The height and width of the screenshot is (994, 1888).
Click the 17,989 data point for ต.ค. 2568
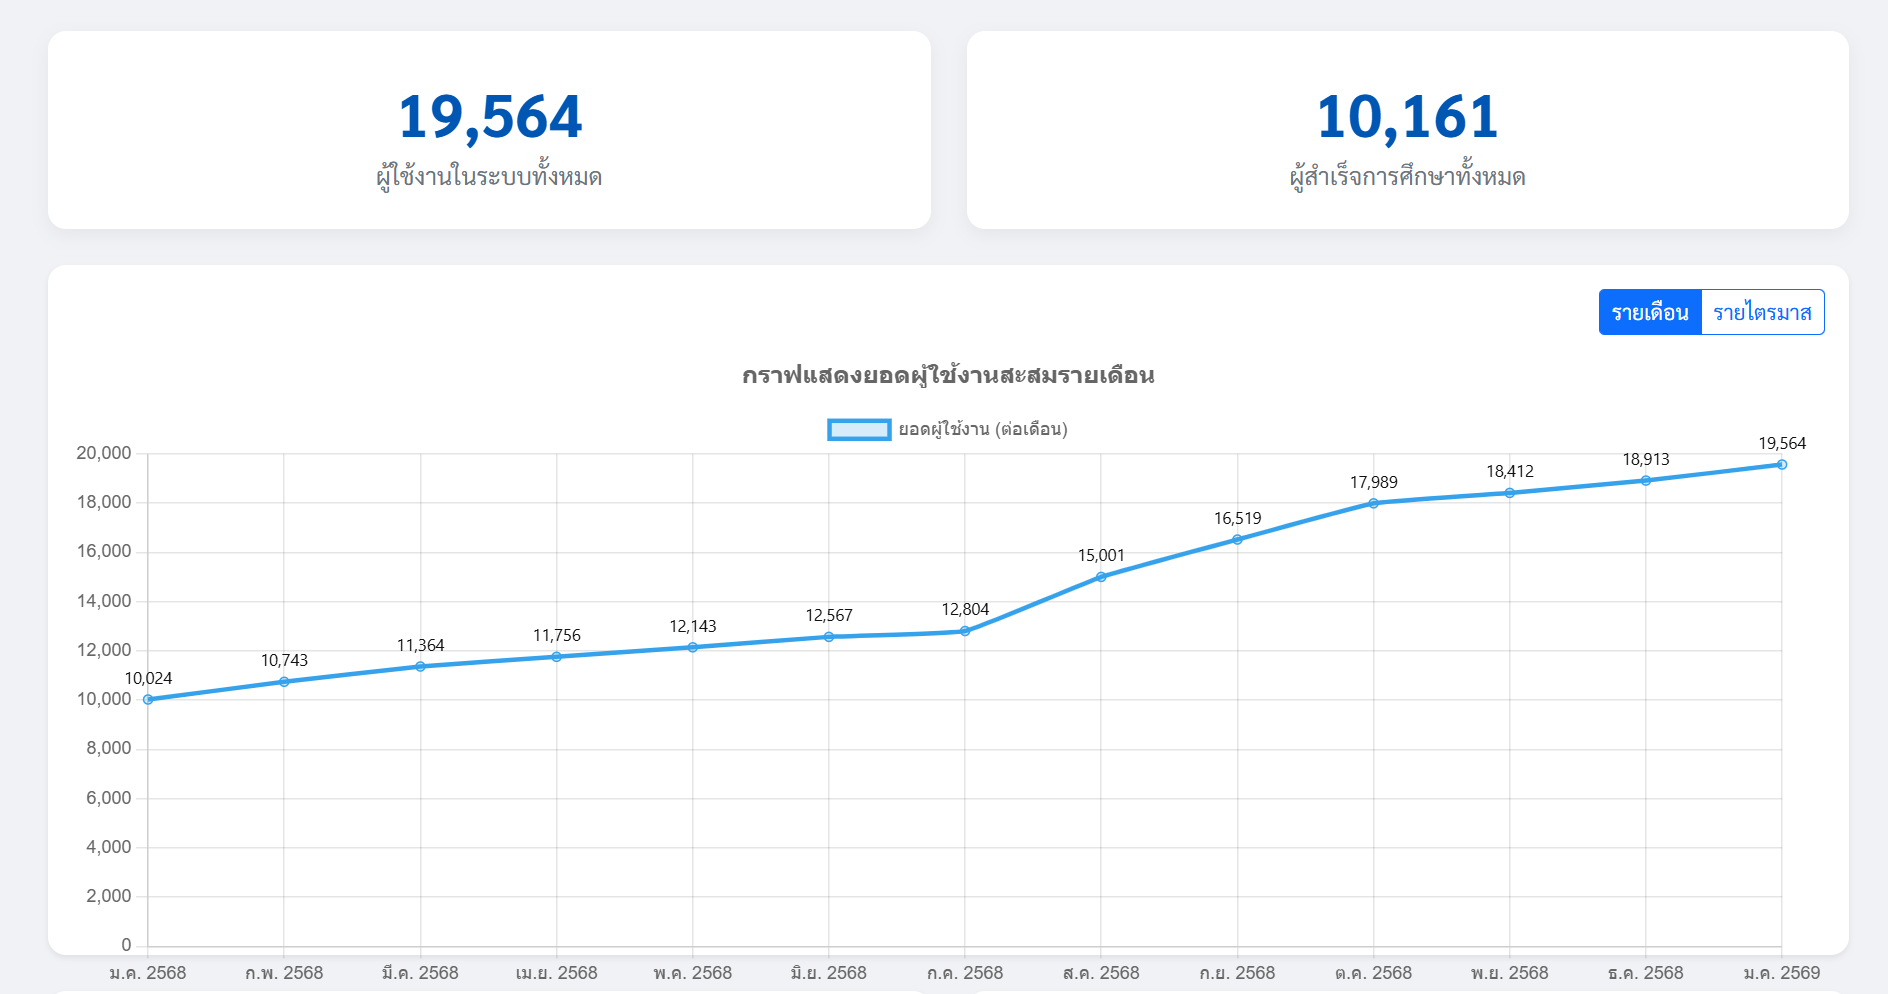[x=1373, y=503]
